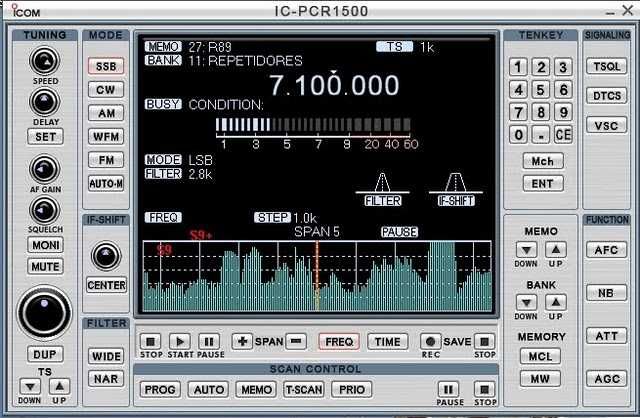Viewport: 640px width, 418px height.
Task: Switch the scope to FREQ display
Action: coord(339,342)
